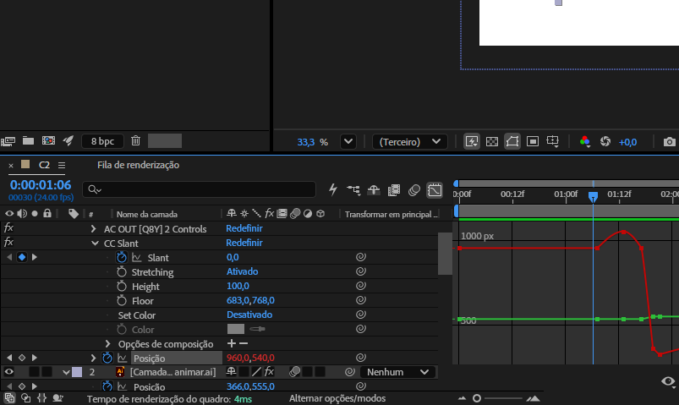Click the timeline zoom slider handle
Image resolution: width=679 pixels, height=405 pixels.
tap(477, 398)
